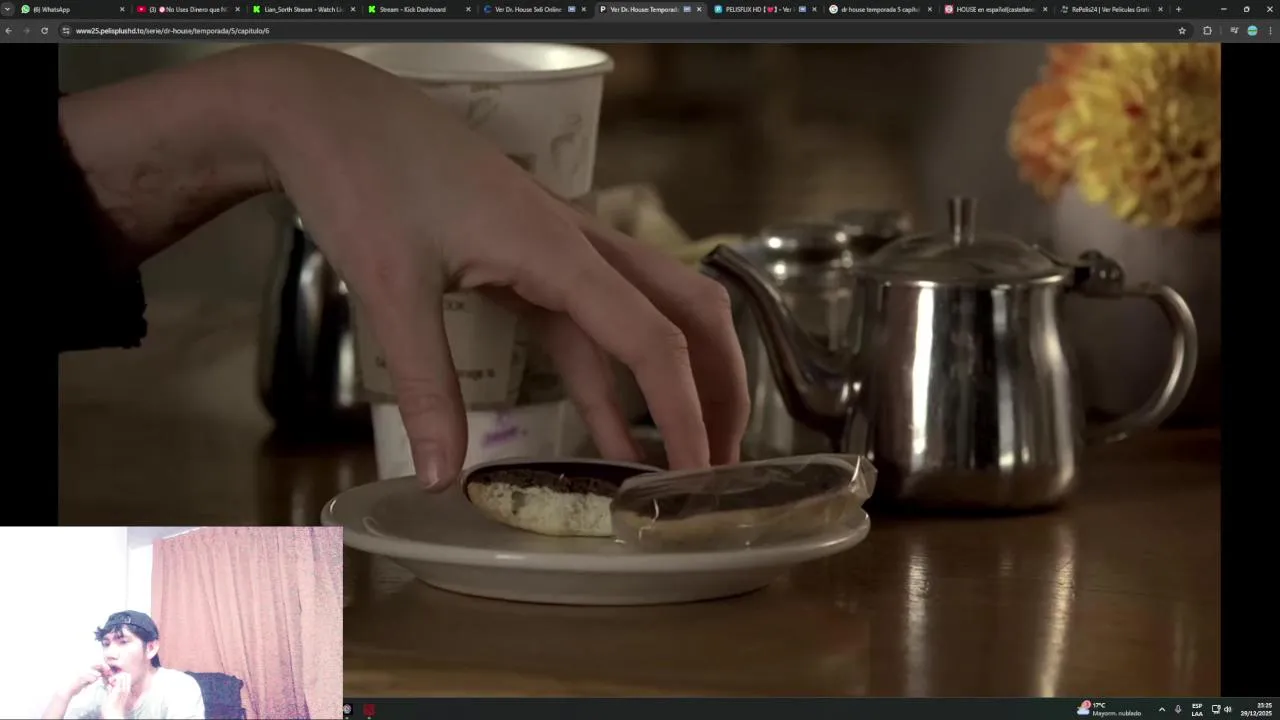The image size is (1280, 720).
Task: Switch to the 'Ver Dr. House 5x6 Online' tab
Action: (533, 9)
